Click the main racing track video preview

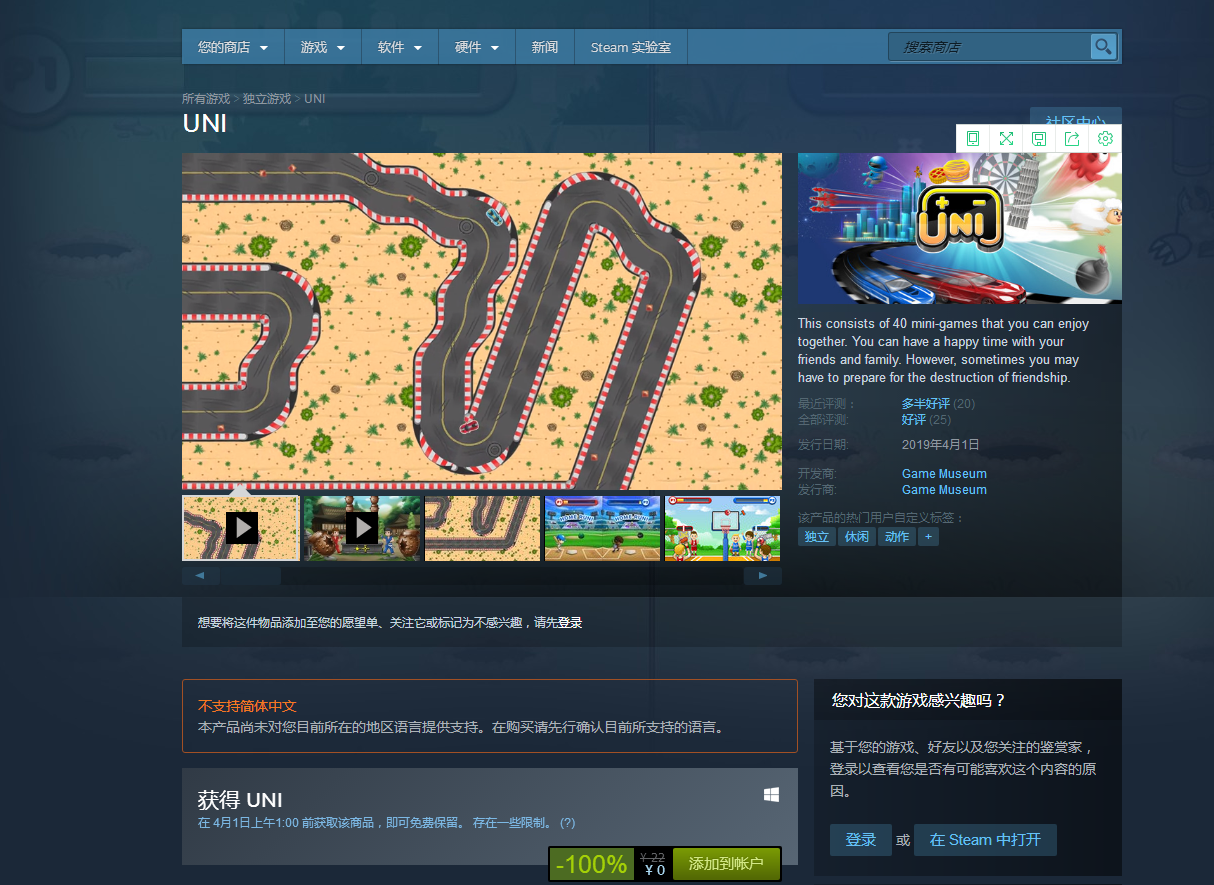coord(482,321)
